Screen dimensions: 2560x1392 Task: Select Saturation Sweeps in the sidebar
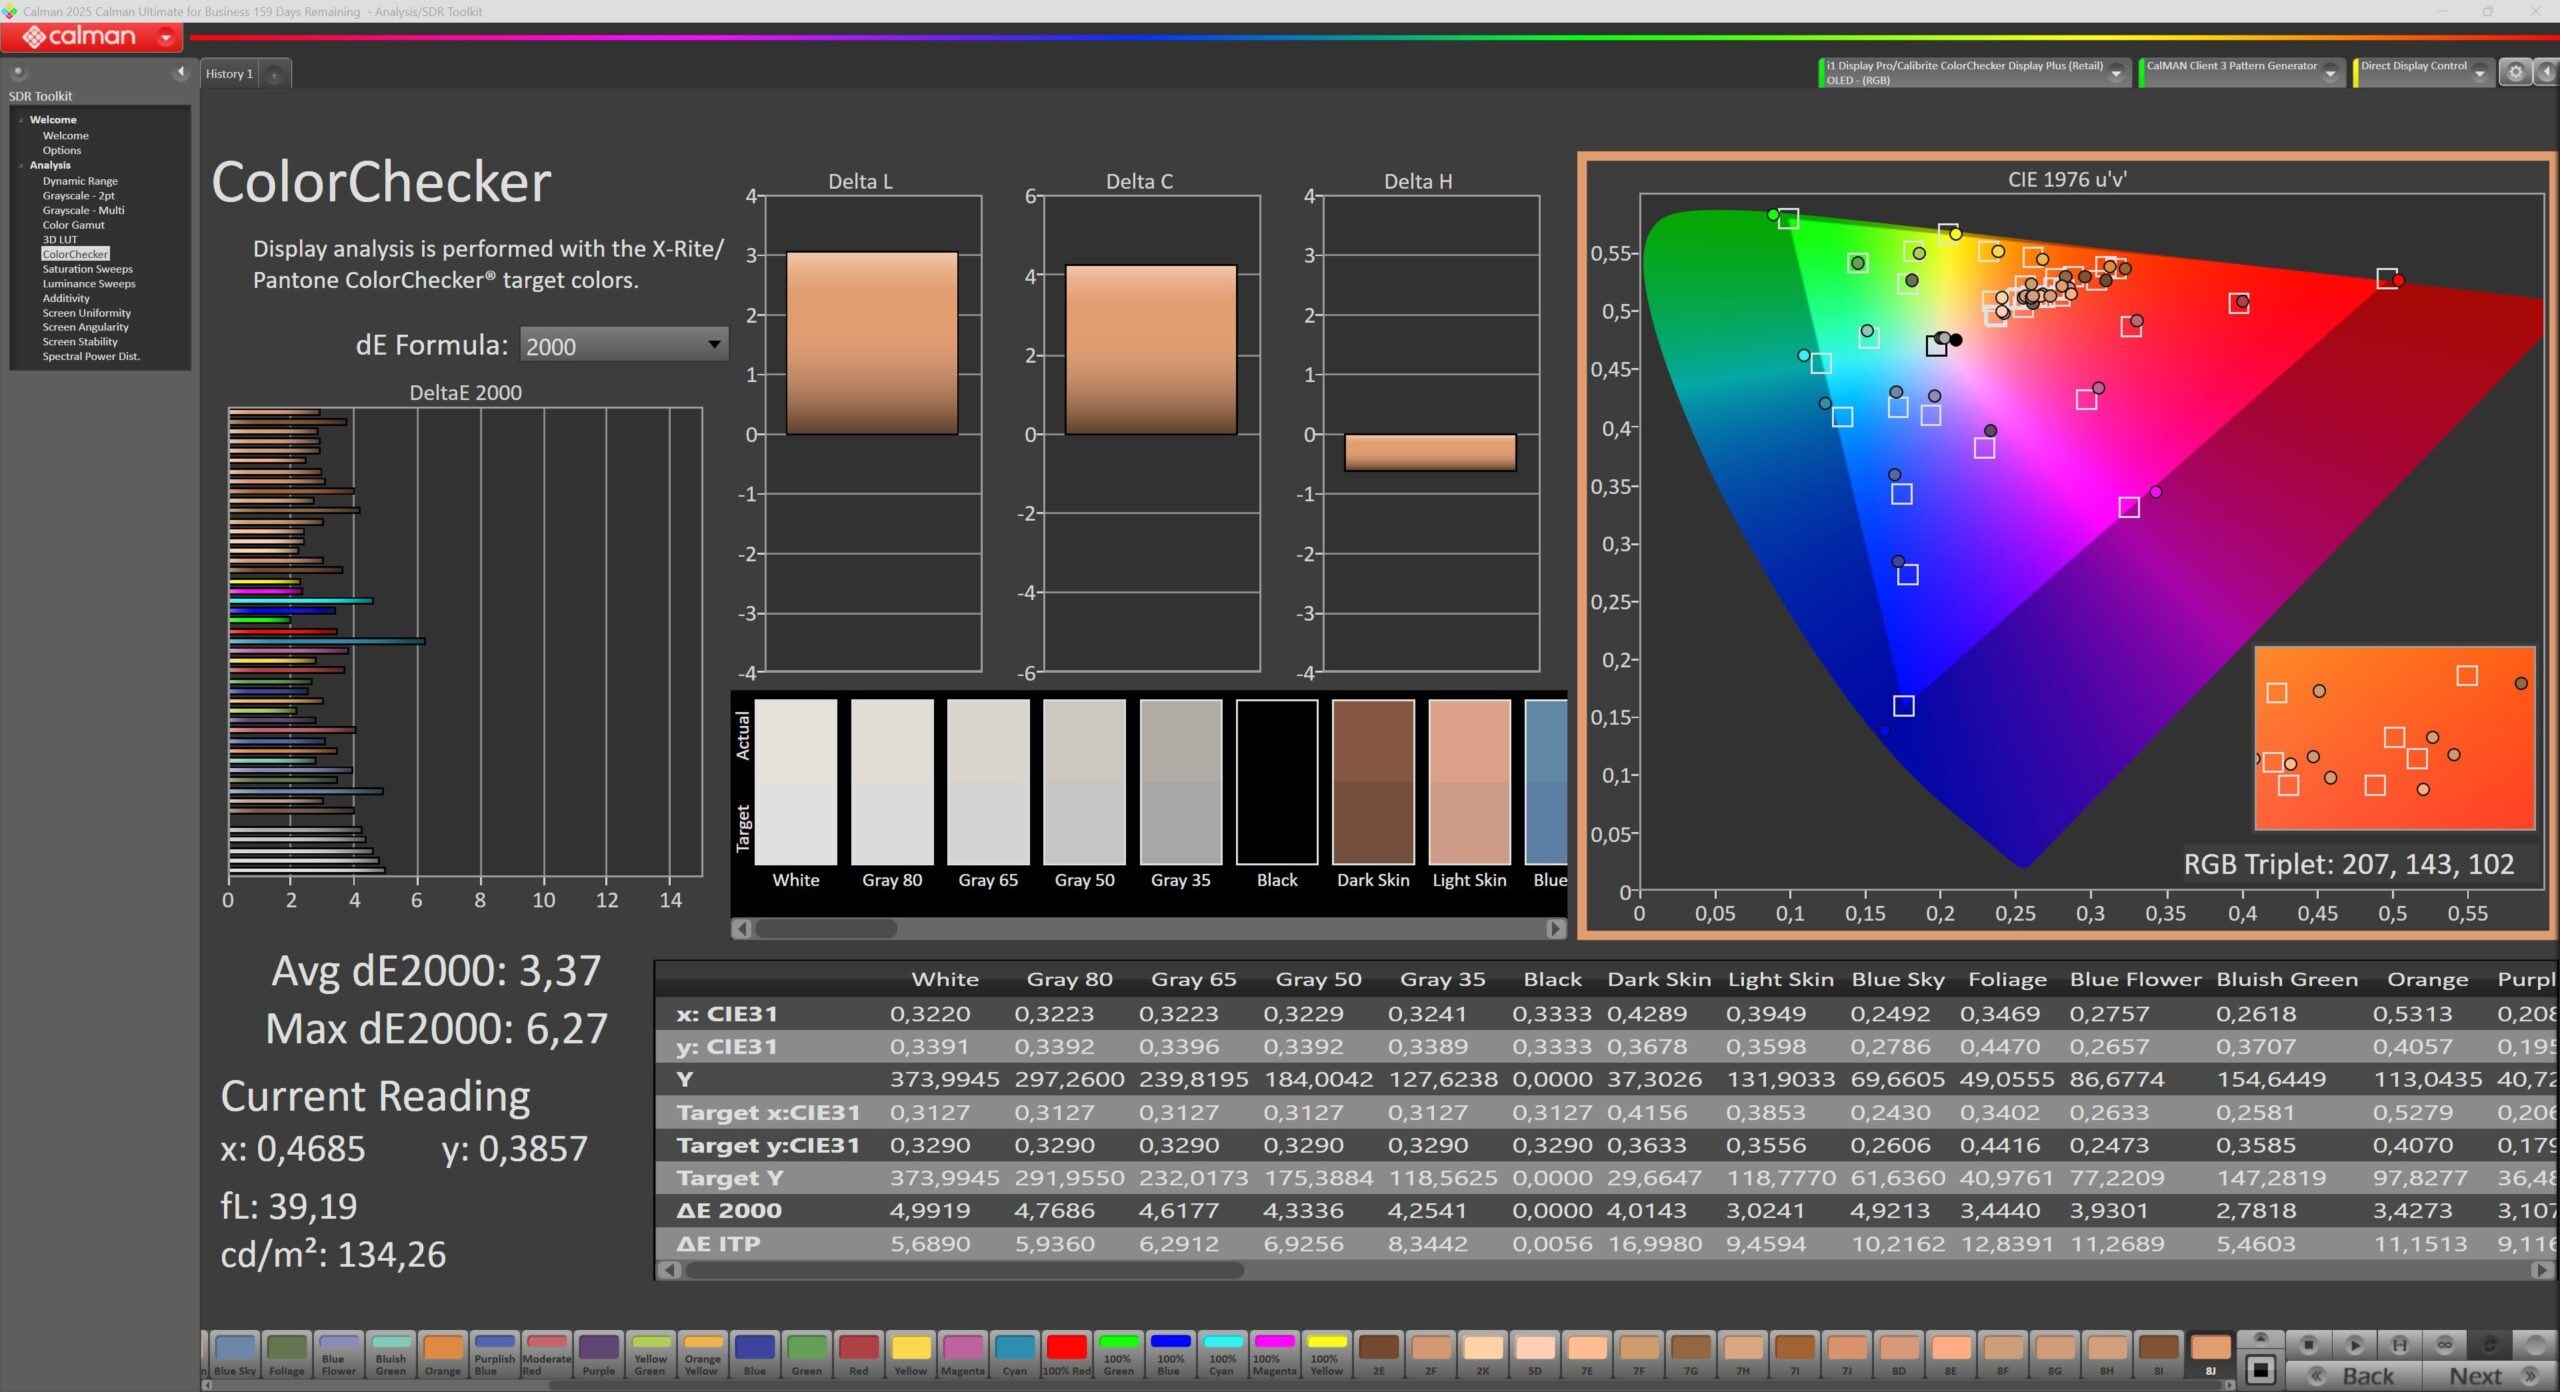pos(87,269)
